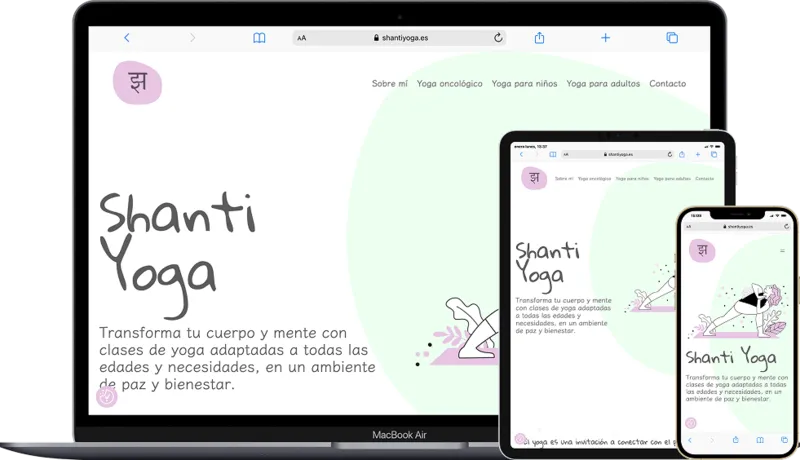800x460 pixels.
Task: Click the pink logo on iPhone page
Action: pos(702,250)
